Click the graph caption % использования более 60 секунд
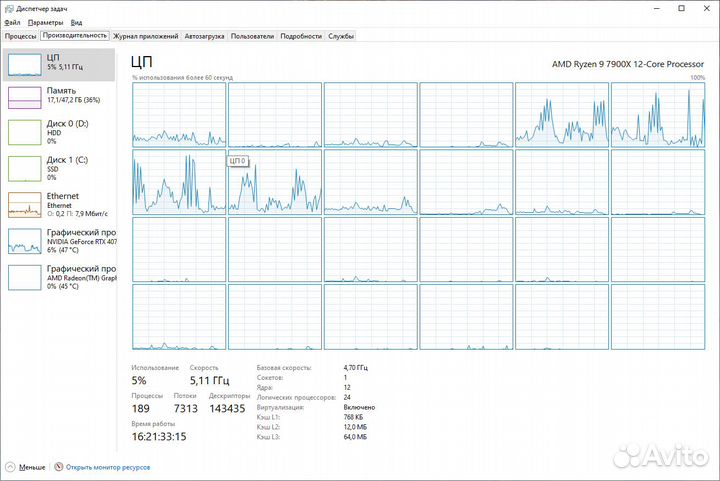The image size is (720, 481). pyautogui.click(x=182, y=78)
